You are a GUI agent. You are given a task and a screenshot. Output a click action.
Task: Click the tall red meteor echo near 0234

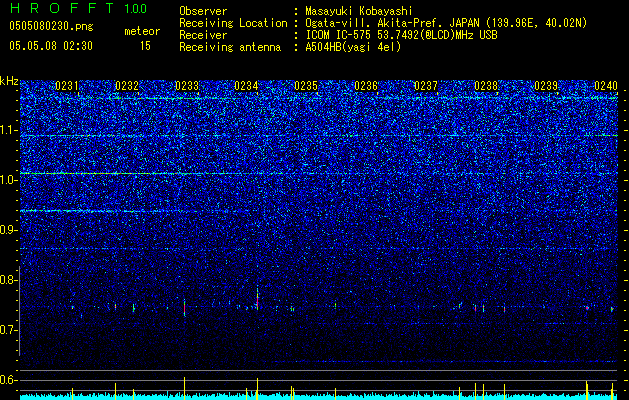257,300
